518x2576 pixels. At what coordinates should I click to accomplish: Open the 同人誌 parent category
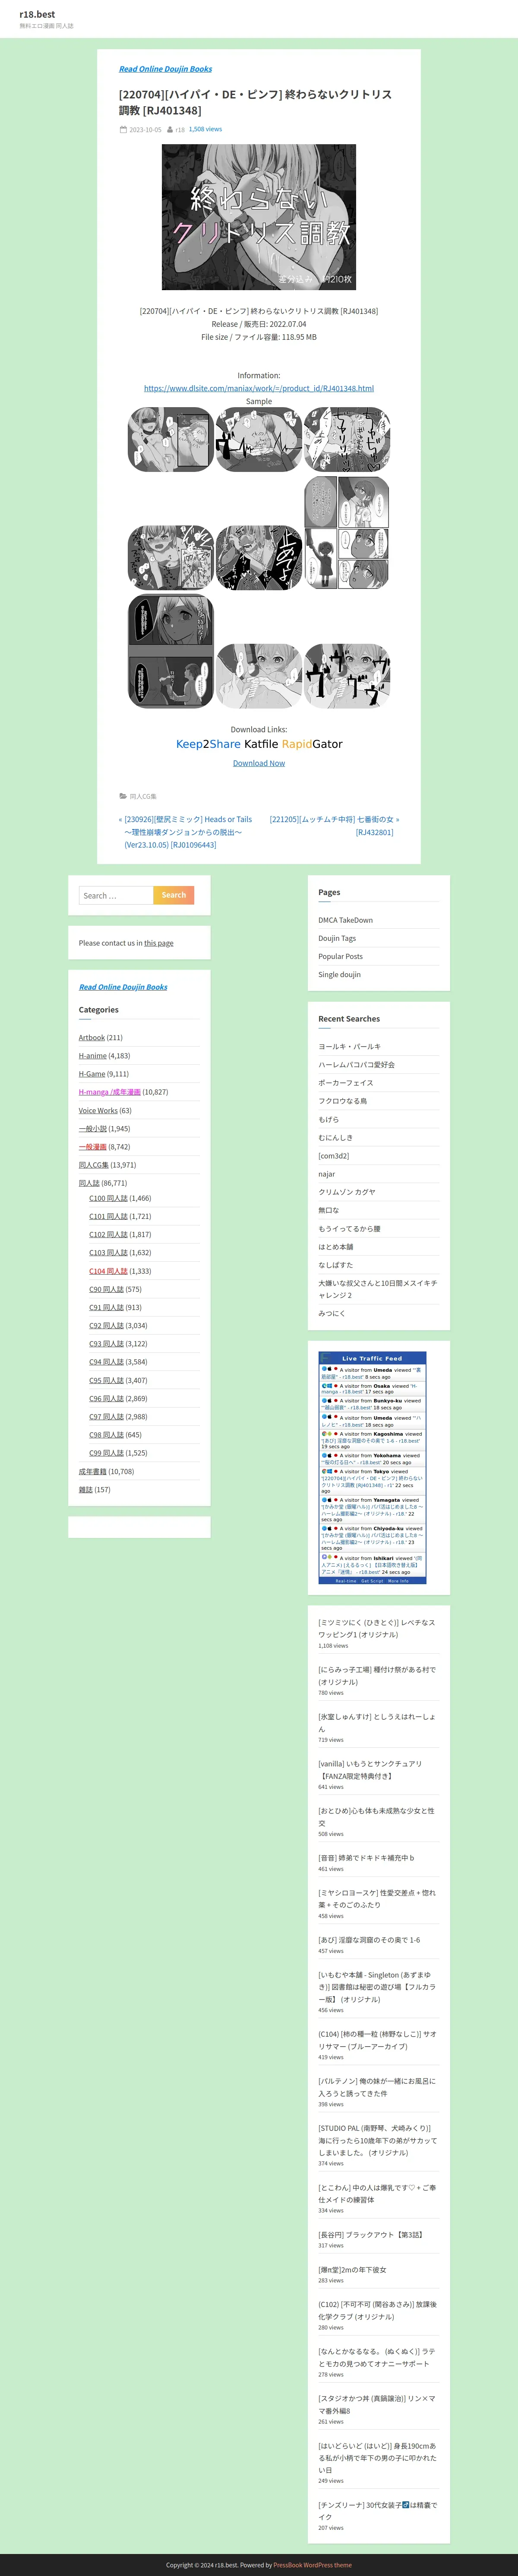(x=89, y=1183)
